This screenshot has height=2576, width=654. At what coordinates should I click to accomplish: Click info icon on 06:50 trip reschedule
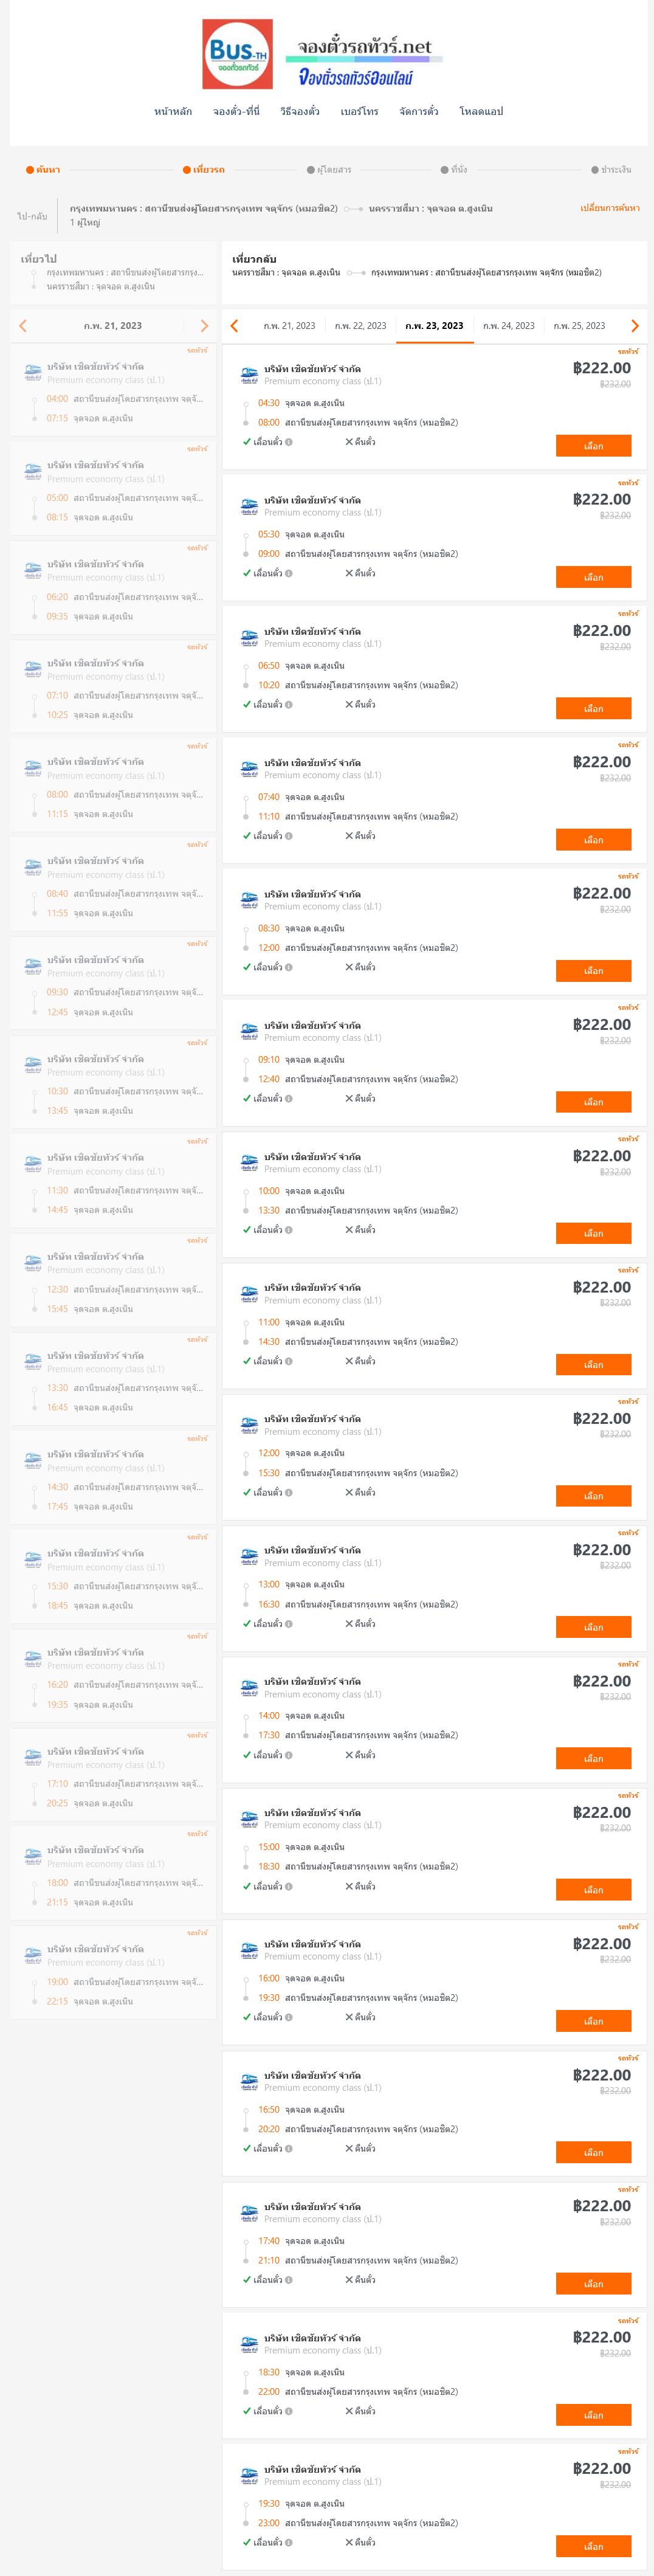289,705
